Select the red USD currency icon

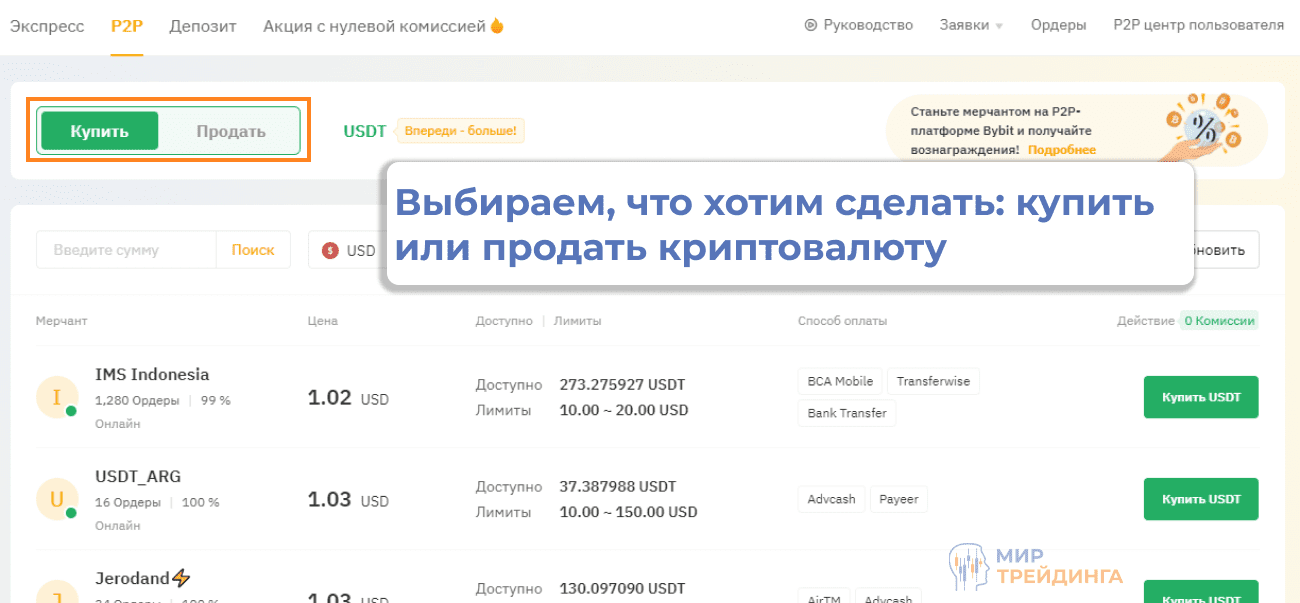pos(330,249)
